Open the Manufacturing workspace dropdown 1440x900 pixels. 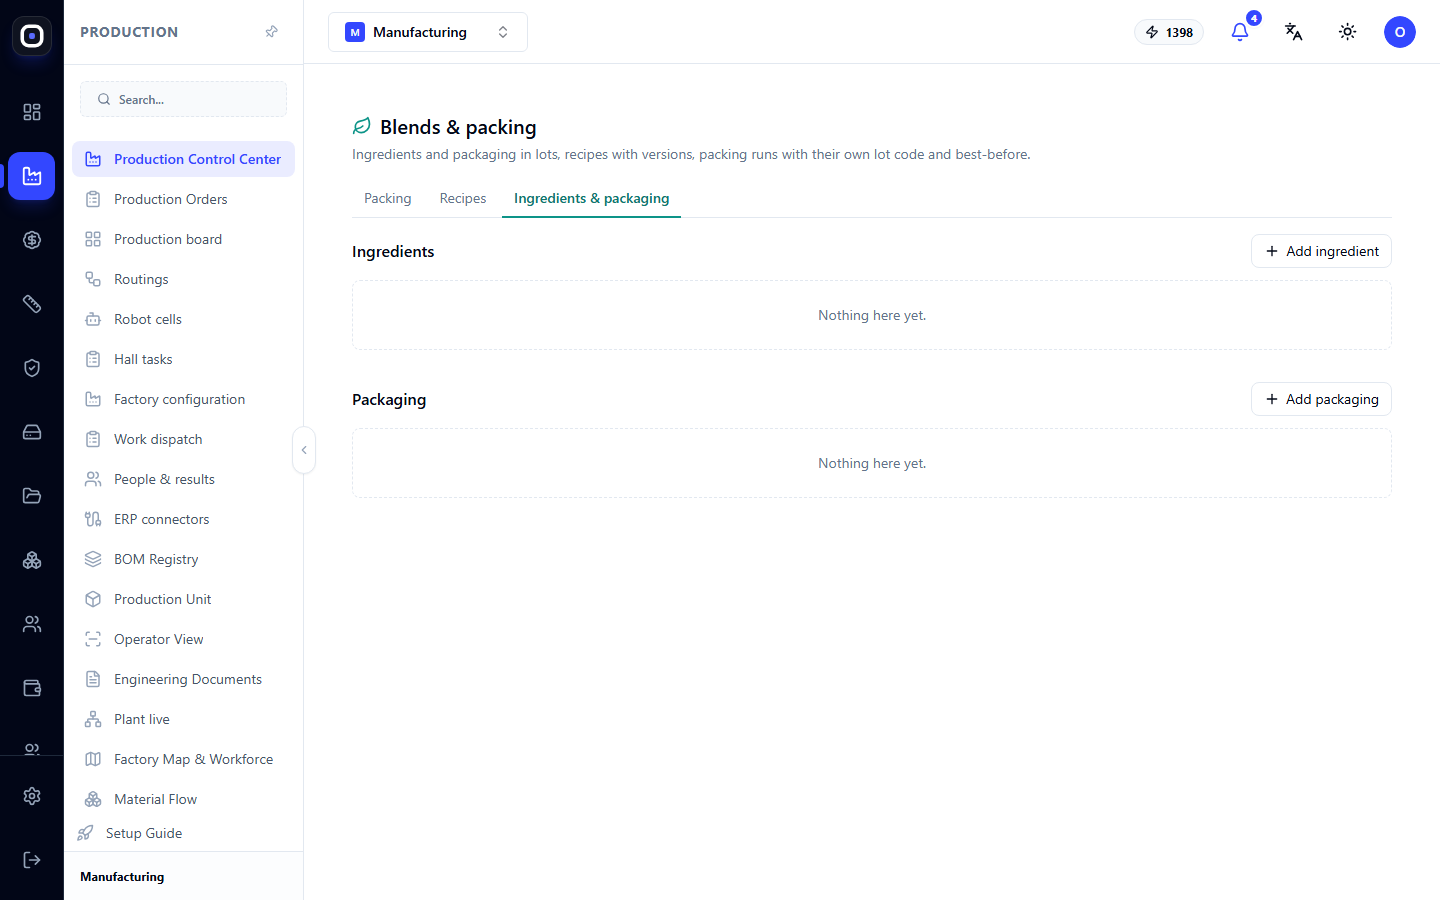tap(428, 32)
